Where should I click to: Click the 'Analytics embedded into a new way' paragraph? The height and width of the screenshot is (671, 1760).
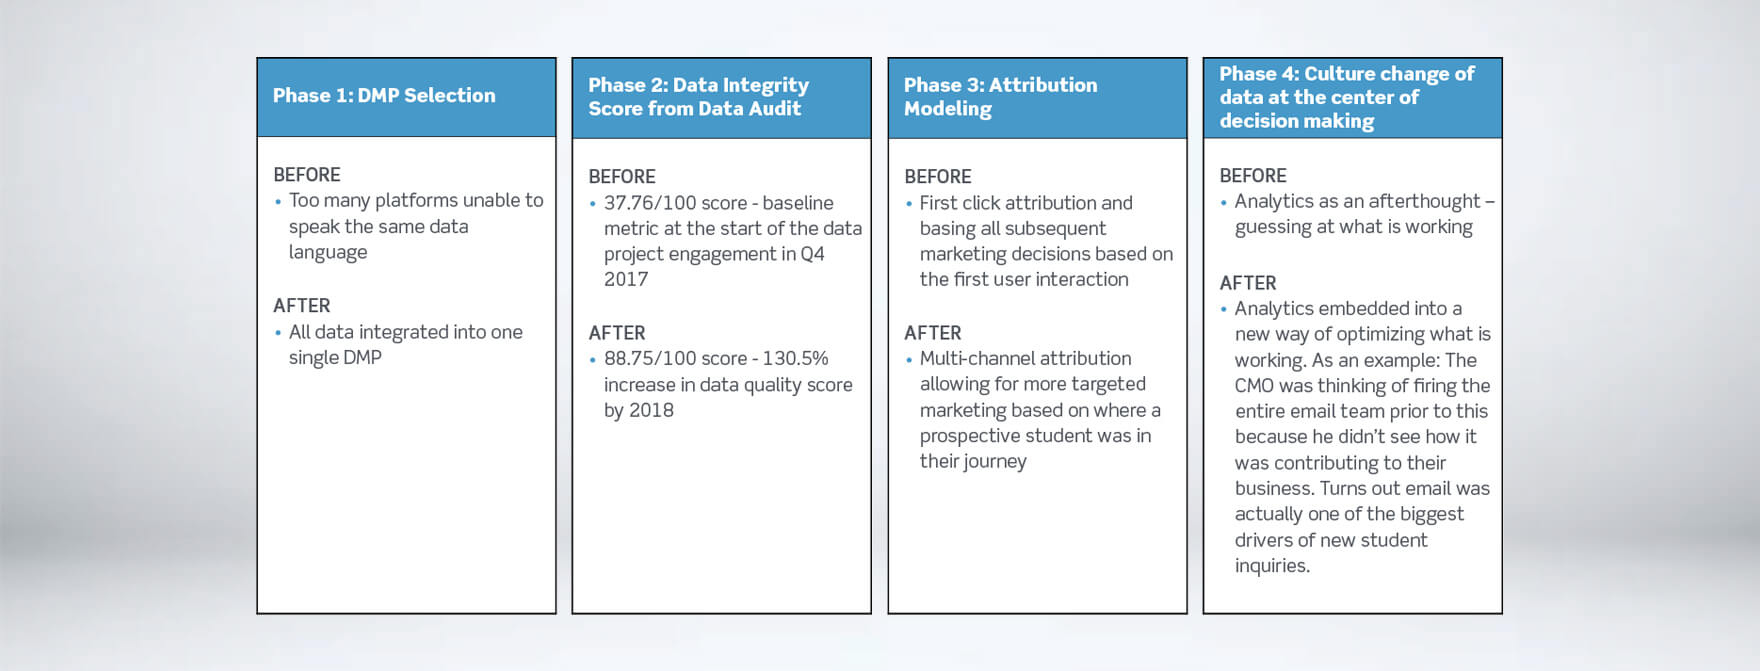(1362, 437)
